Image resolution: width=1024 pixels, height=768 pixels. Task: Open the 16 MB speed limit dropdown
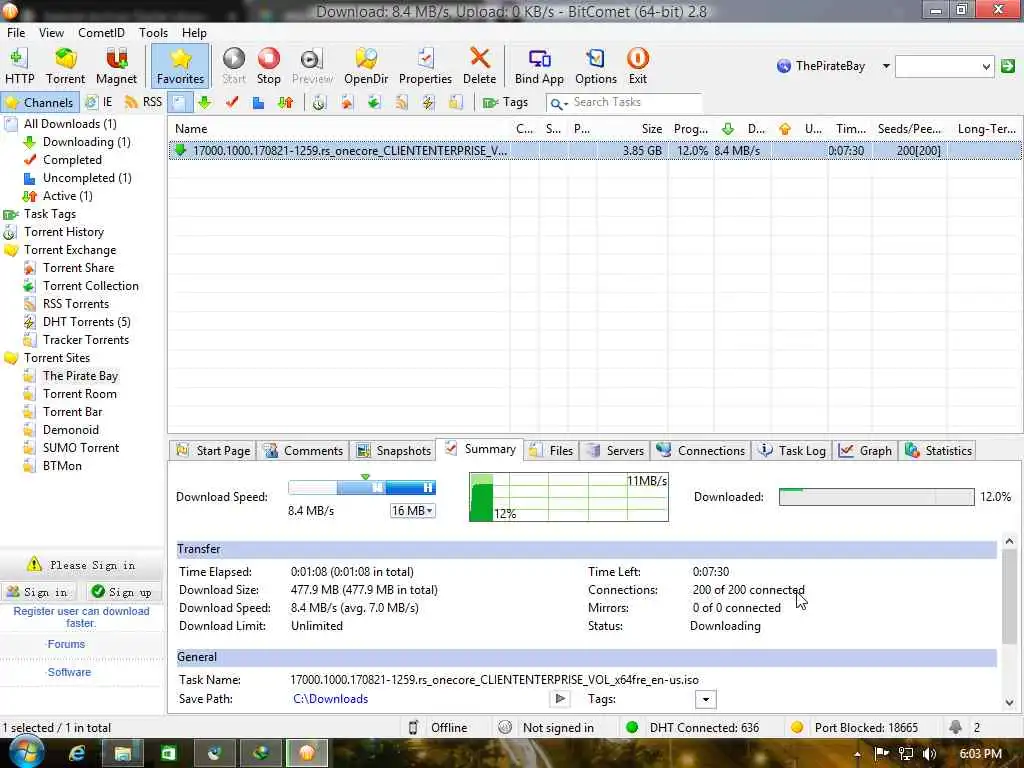(x=412, y=511)
